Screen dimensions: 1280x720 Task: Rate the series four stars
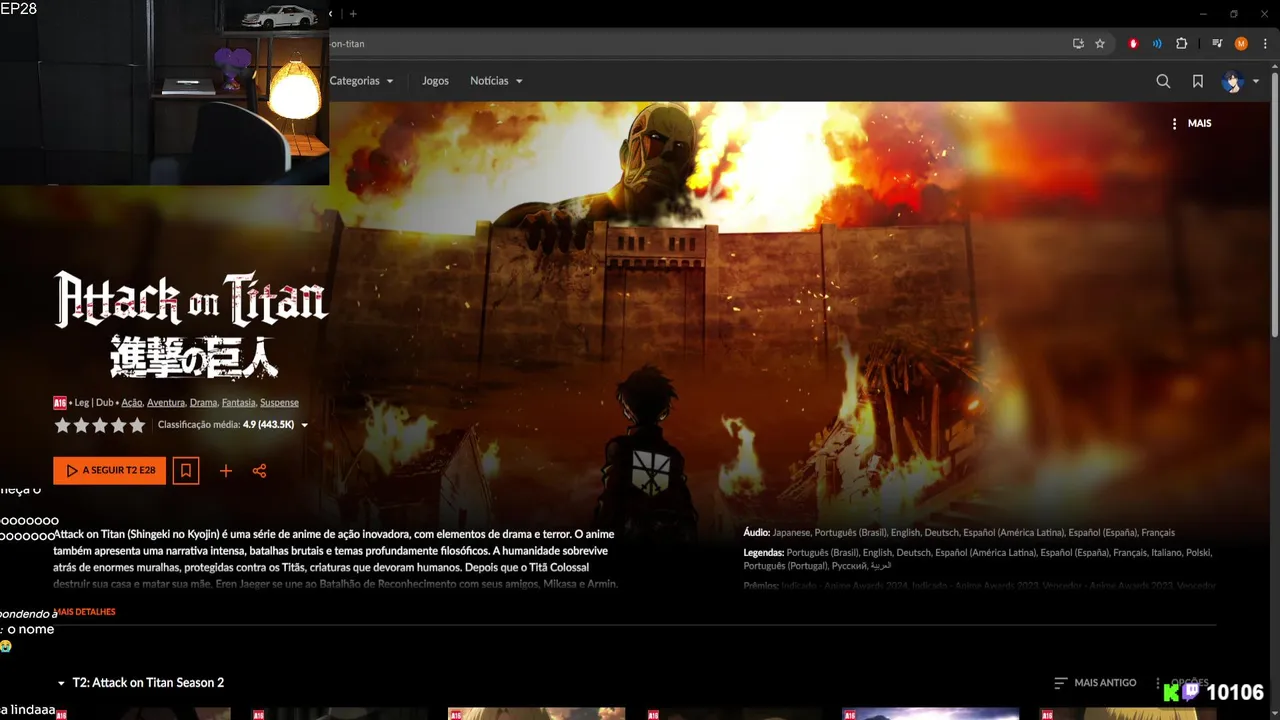coord(119,425)
